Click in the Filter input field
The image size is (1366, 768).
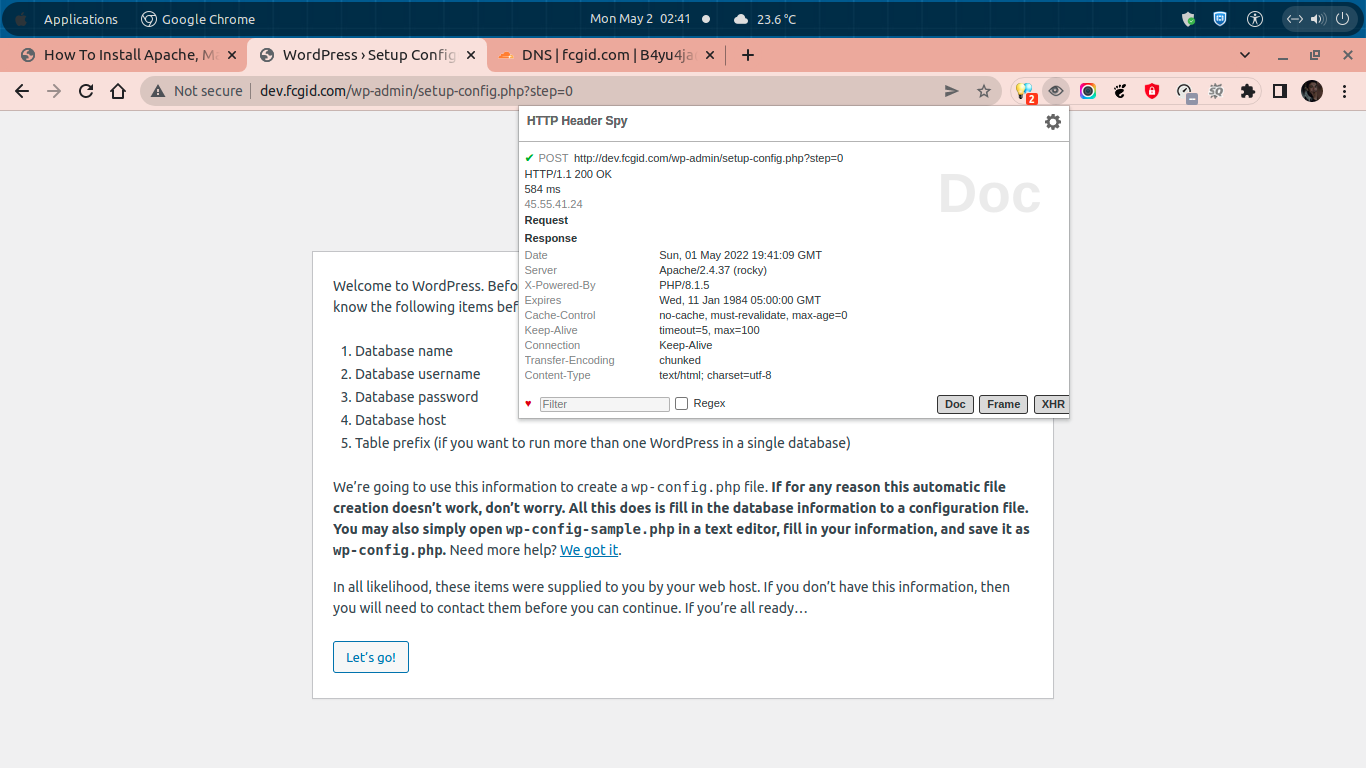tap(605, 404)
